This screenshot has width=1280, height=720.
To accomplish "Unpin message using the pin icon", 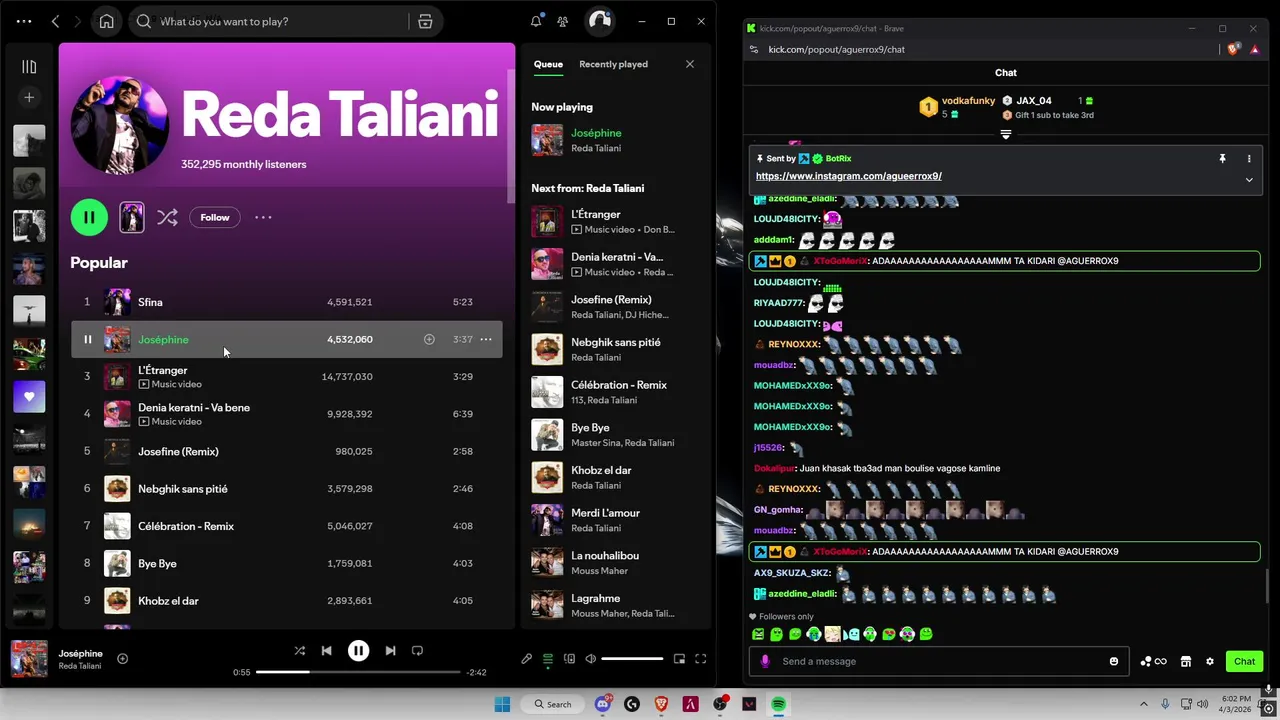I will click(1222, 159).
